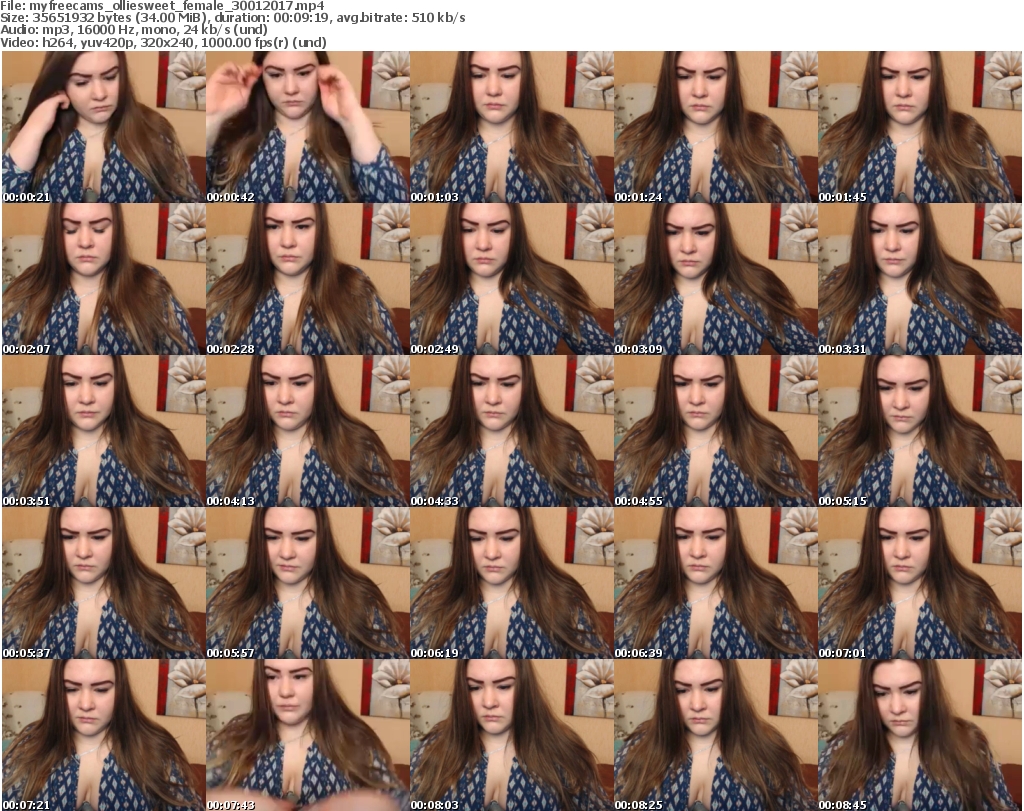Image resolution: width=1024 pixels, height=811 pixels.
Task: Select the frame stamped 00:08:03
Action: pos(511,735)
